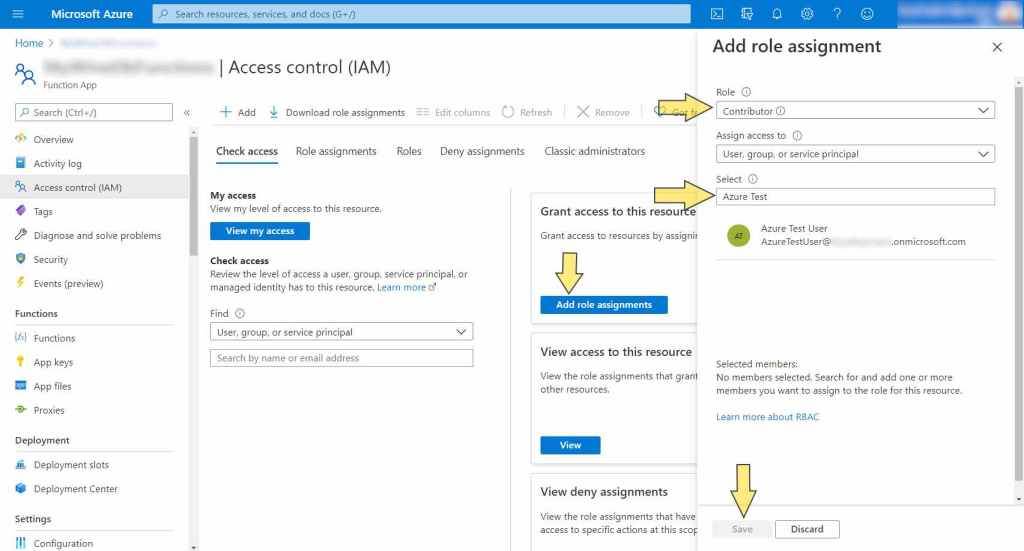1024x551 pixels.
Task: Switch to the Check access tab
Action: 247,151
